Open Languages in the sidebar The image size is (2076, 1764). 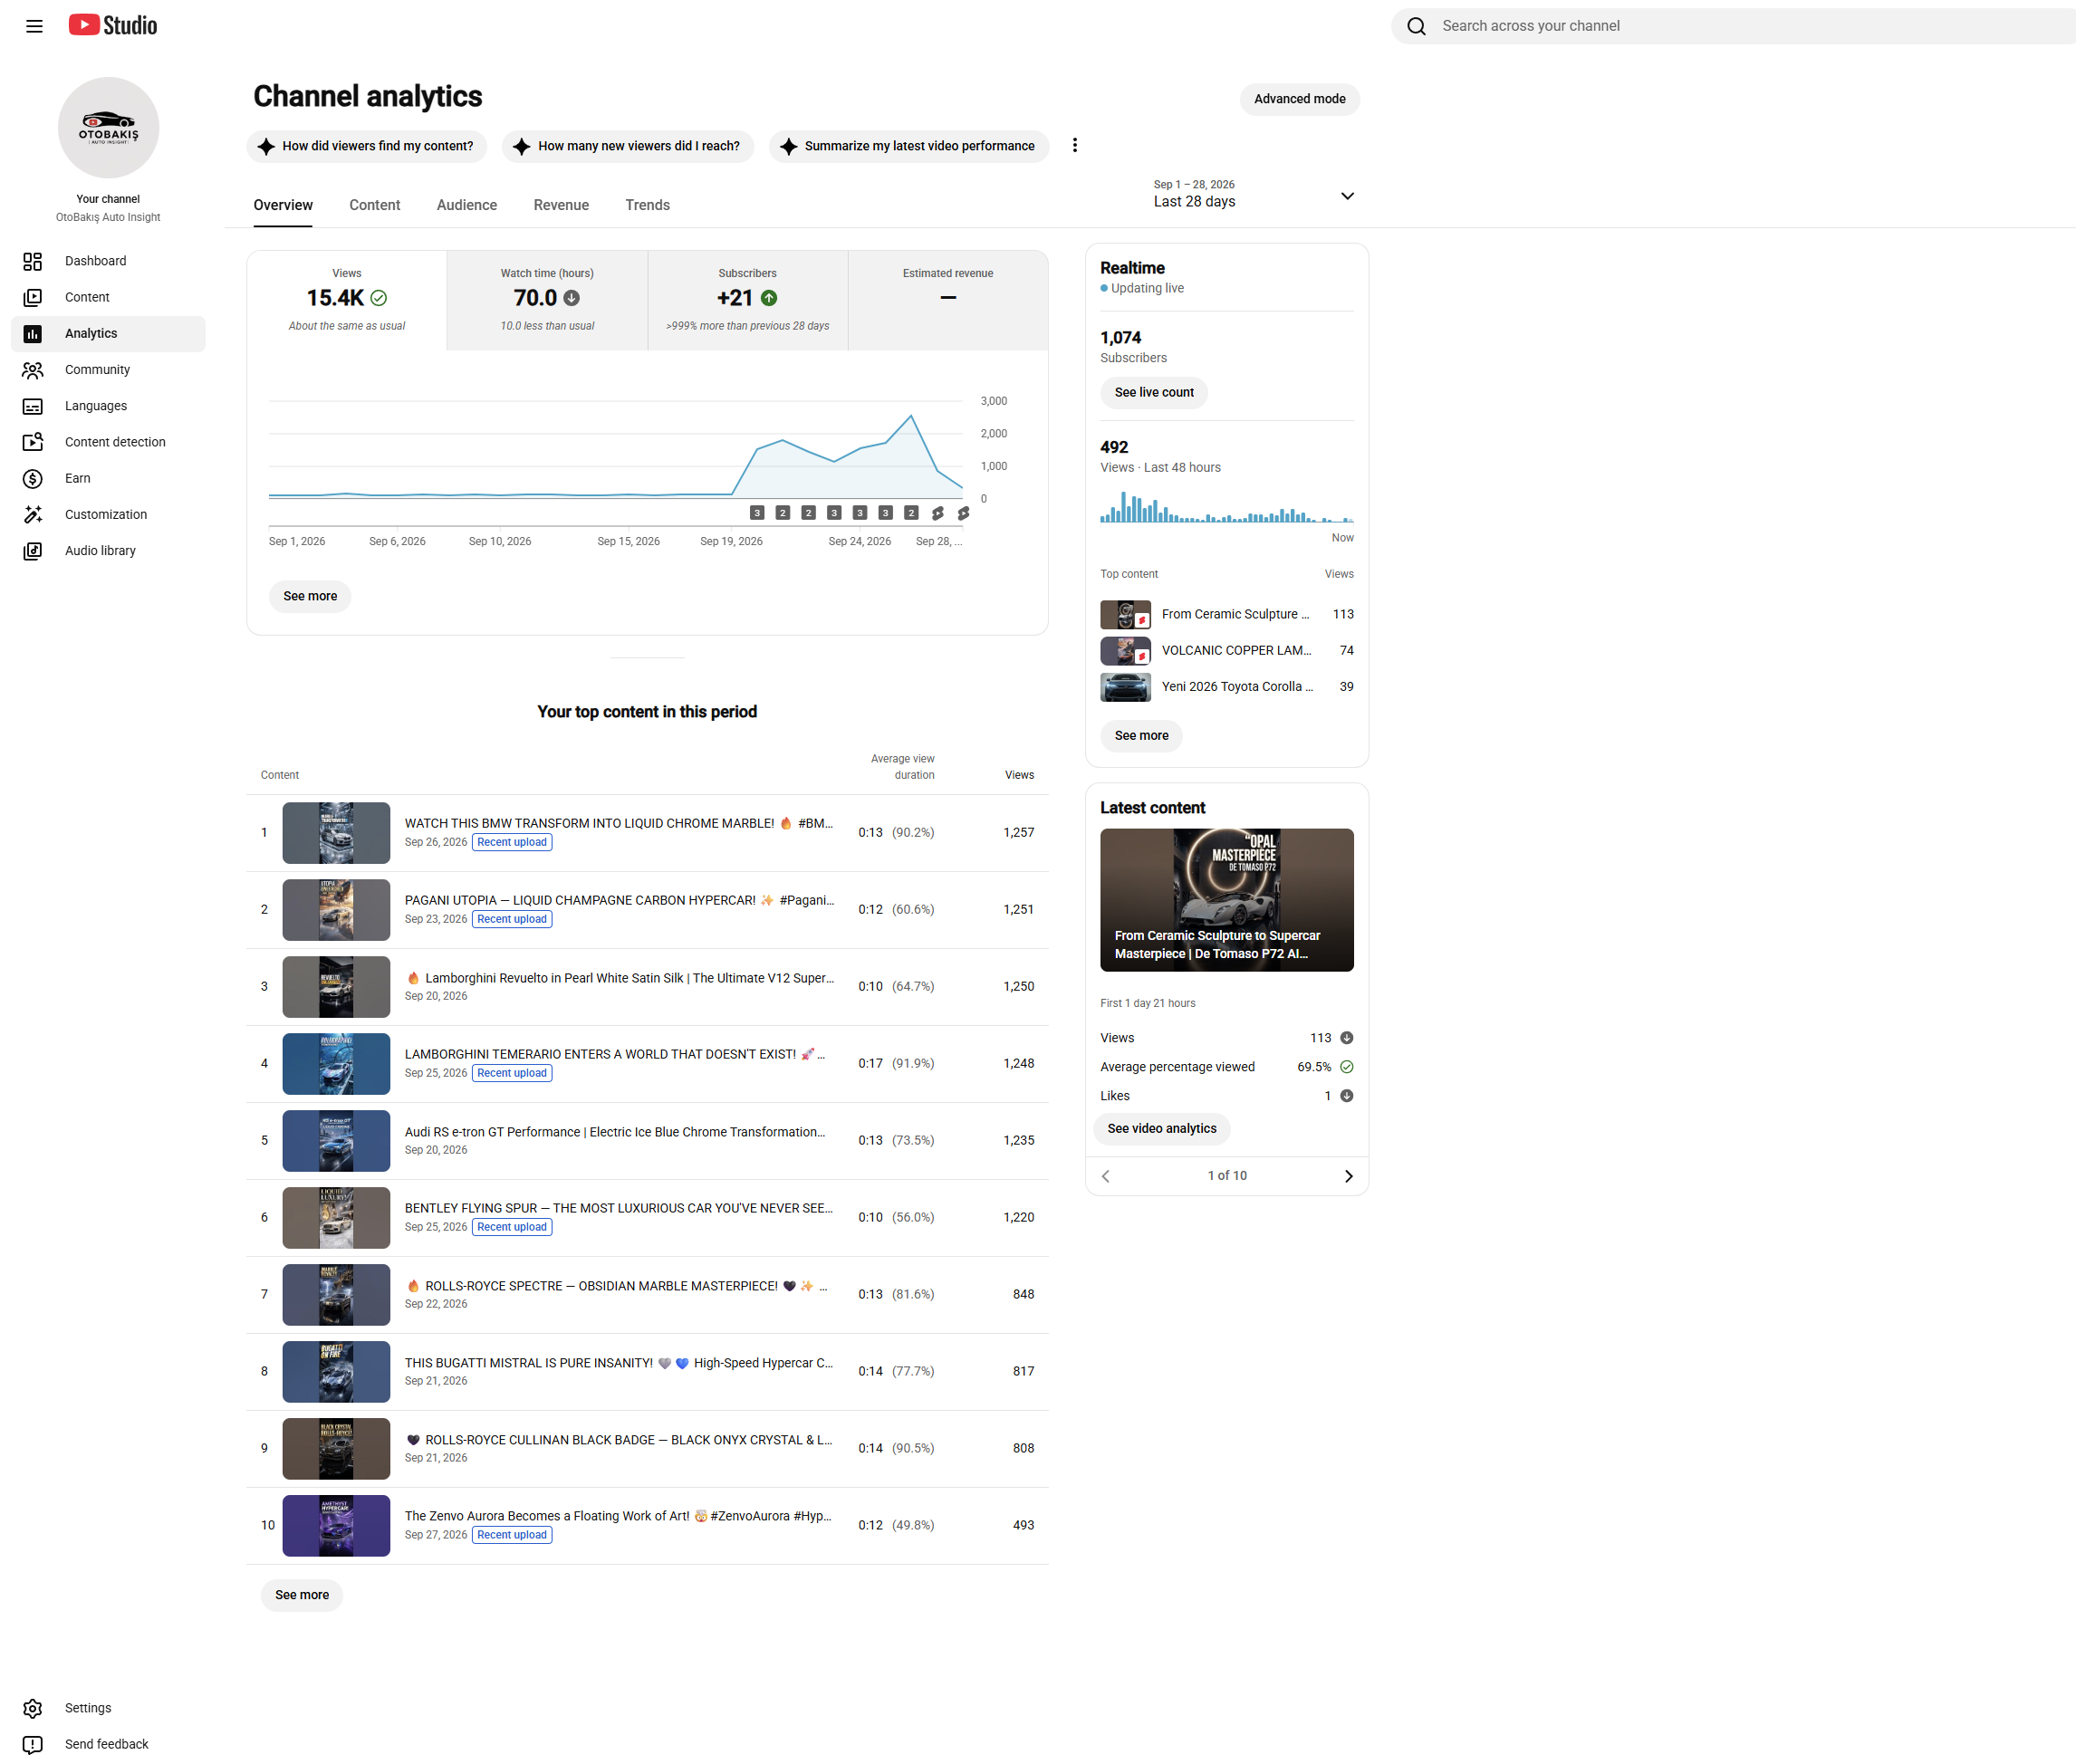[108, 406]
